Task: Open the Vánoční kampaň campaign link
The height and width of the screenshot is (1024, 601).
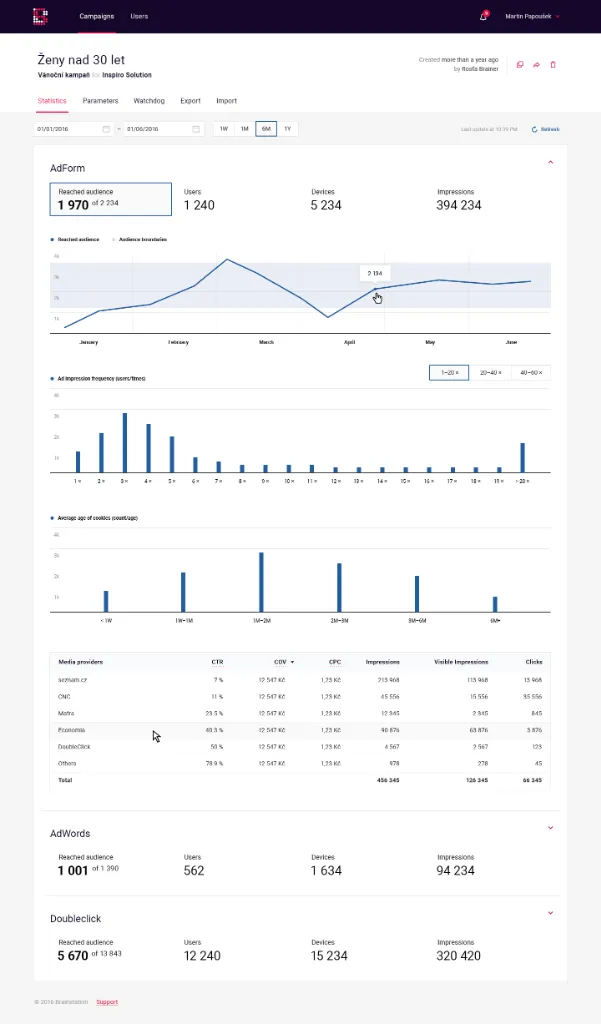Action: [x=64, y=75]
